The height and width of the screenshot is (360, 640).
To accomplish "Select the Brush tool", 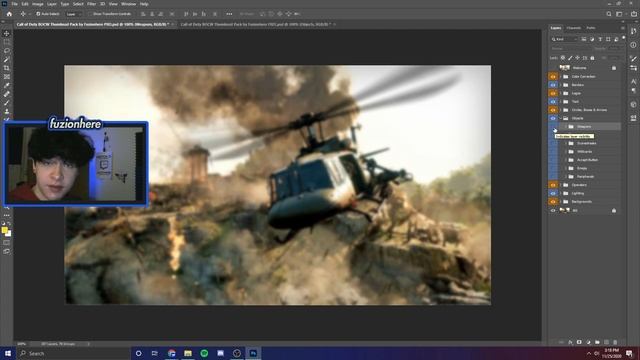I will pos(7,102).
